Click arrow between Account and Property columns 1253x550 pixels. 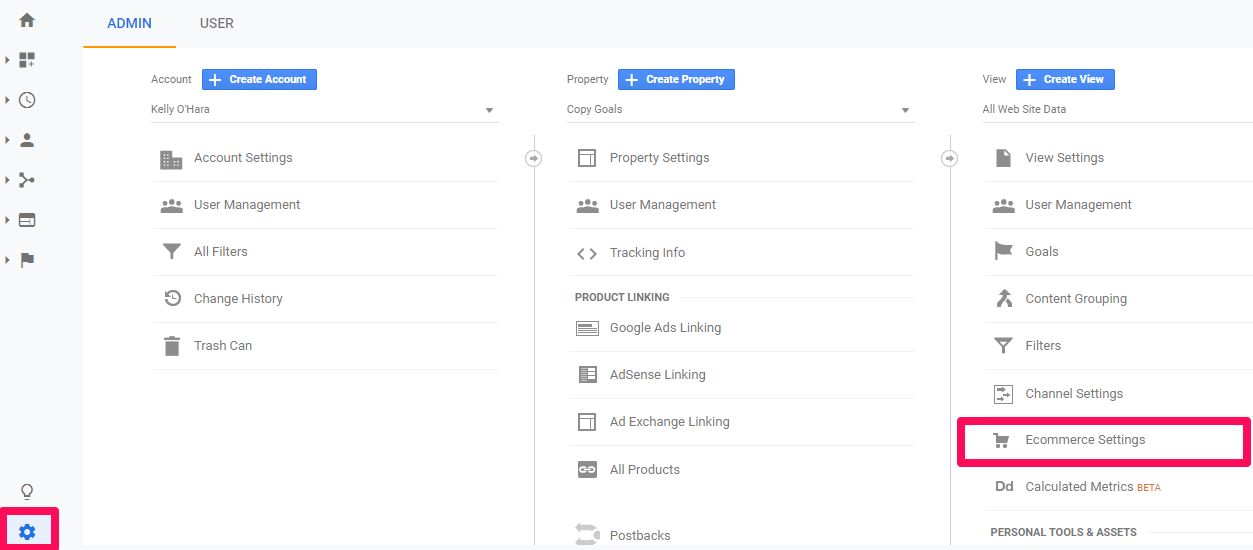(x=534, y=158)
